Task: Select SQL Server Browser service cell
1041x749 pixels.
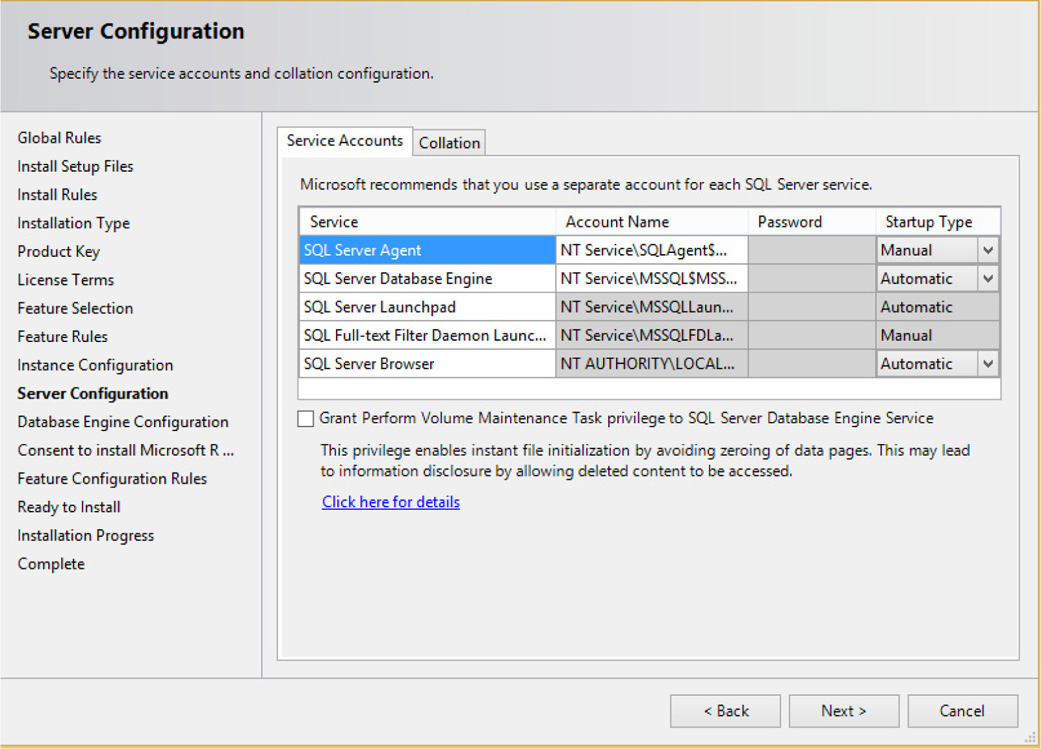Action: (x=428, y=364)
